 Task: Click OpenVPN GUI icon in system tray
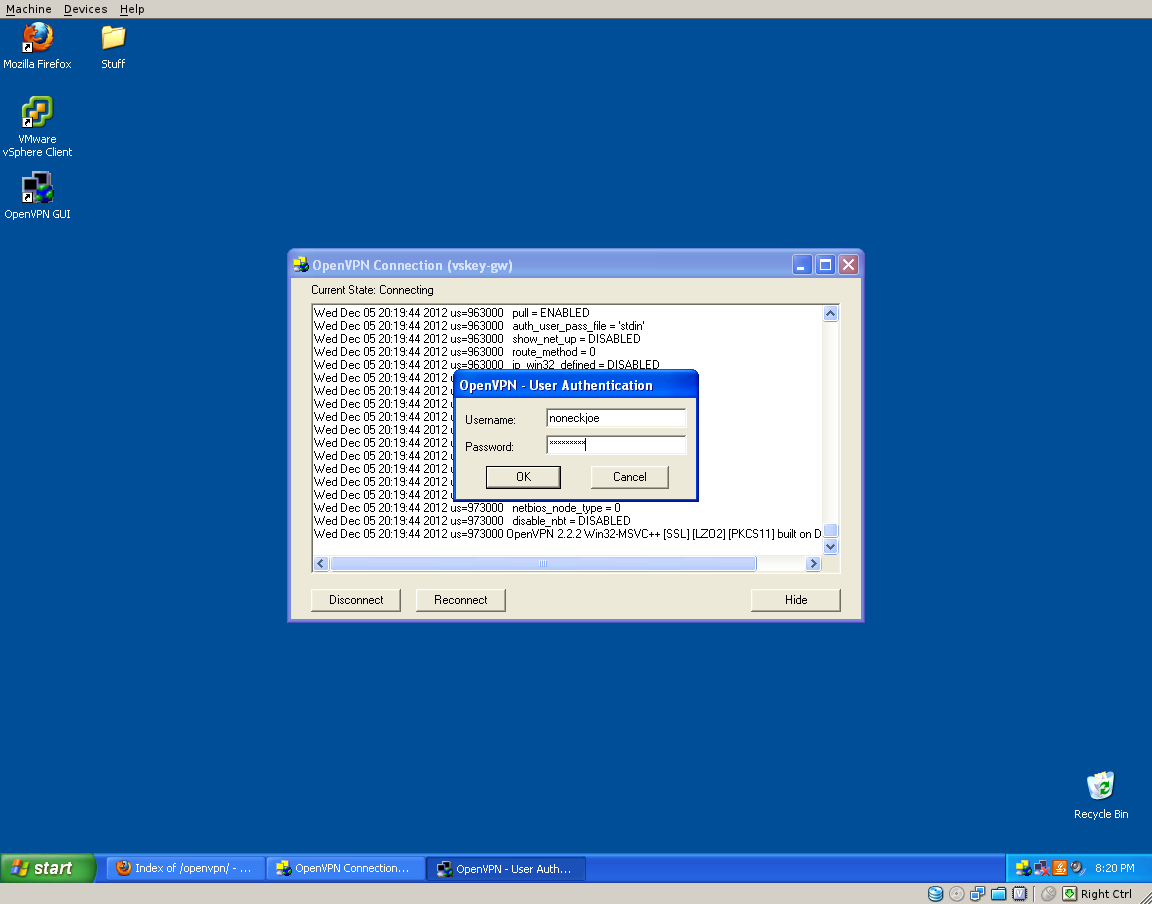(x=1023, y=868)
